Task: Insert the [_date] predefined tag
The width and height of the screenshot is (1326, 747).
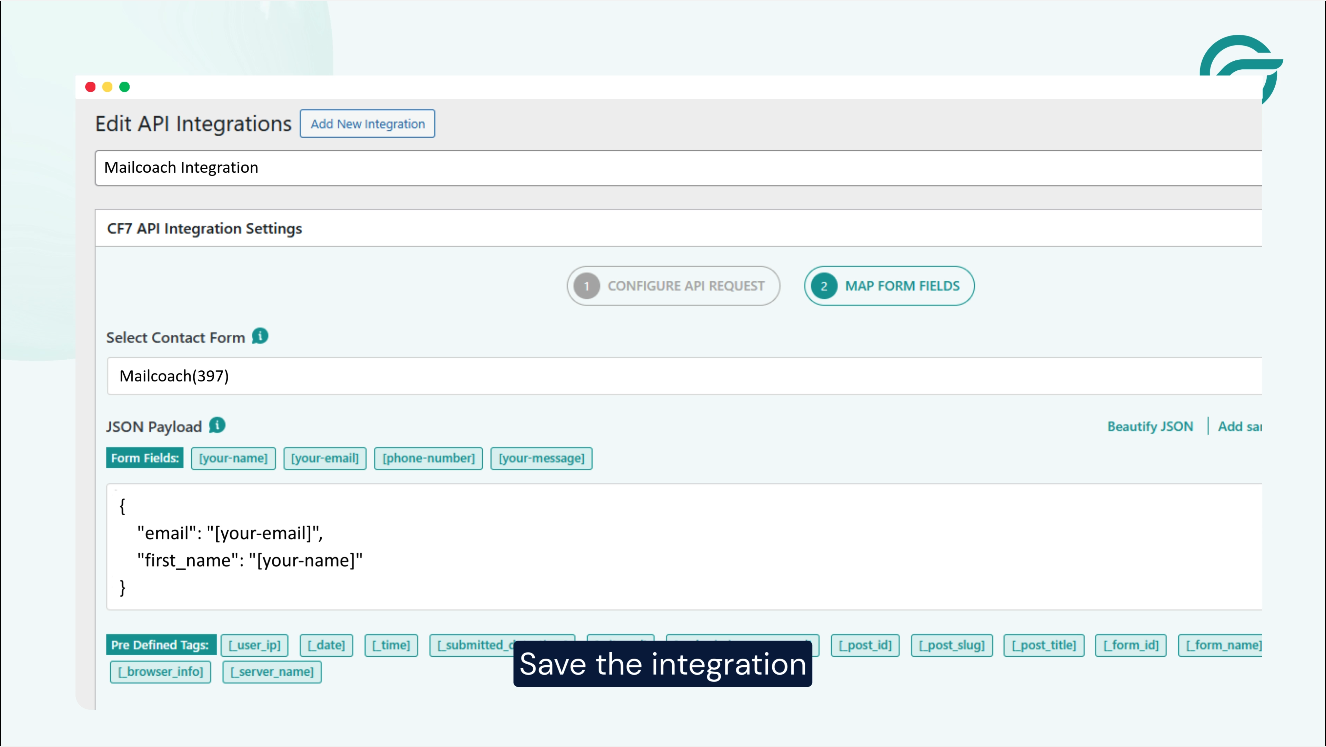Action: click(x=326, y=645)
